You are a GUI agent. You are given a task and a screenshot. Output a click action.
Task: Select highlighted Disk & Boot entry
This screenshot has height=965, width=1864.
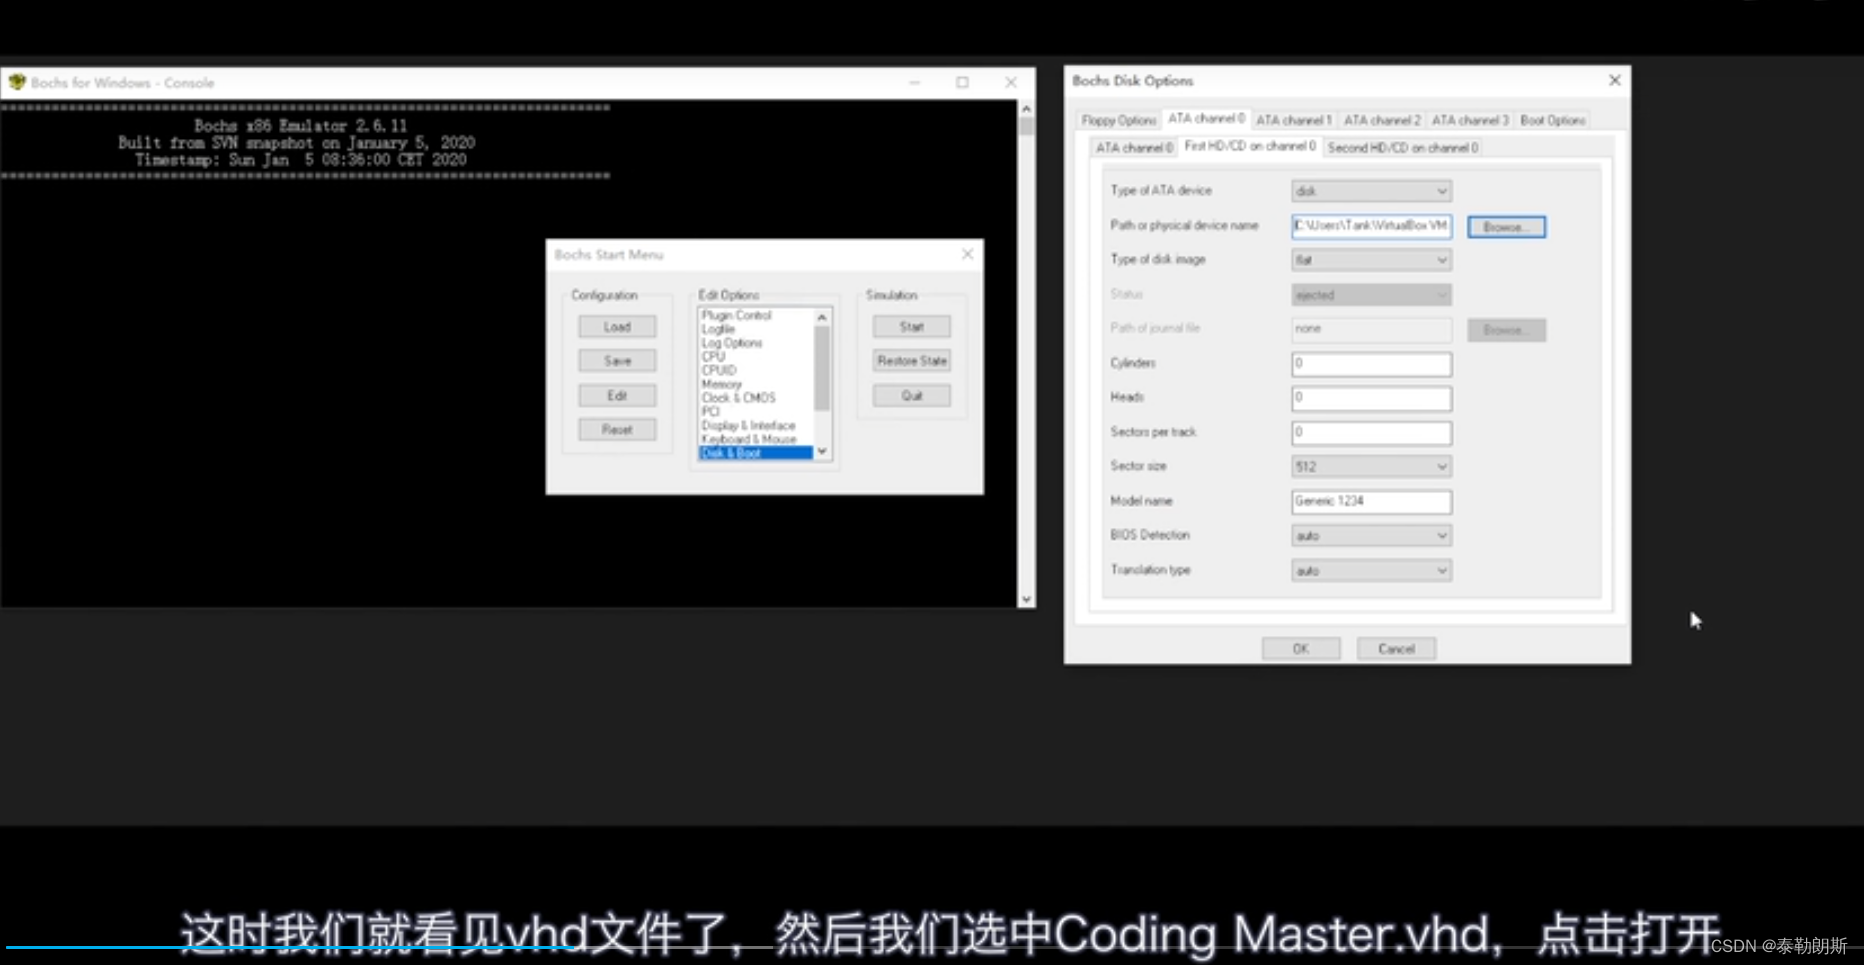click(756, 453)
